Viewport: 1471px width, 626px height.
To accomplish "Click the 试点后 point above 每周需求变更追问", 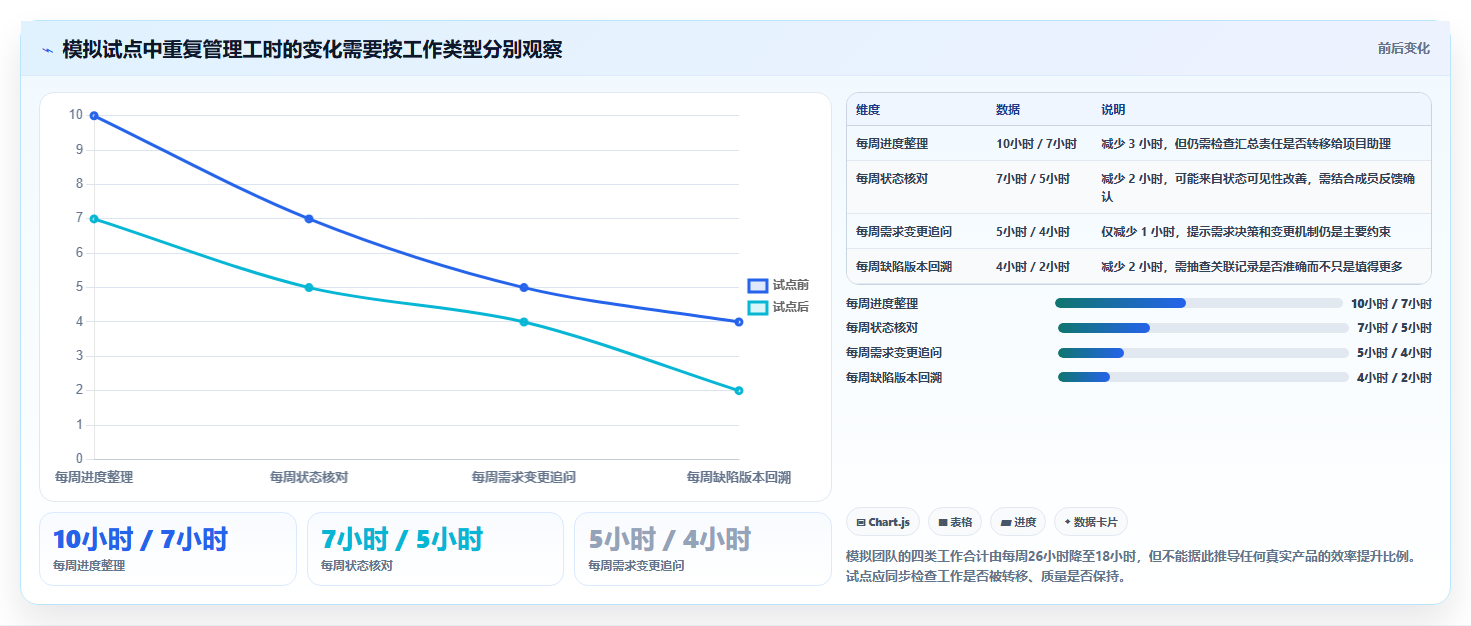I will pos(524,322).
